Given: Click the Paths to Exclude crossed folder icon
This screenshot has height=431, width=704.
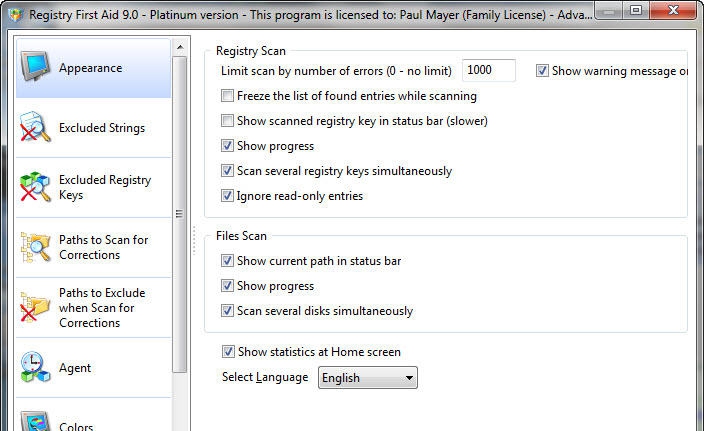Looking at the screenshot, I should [x=35, y=307].
